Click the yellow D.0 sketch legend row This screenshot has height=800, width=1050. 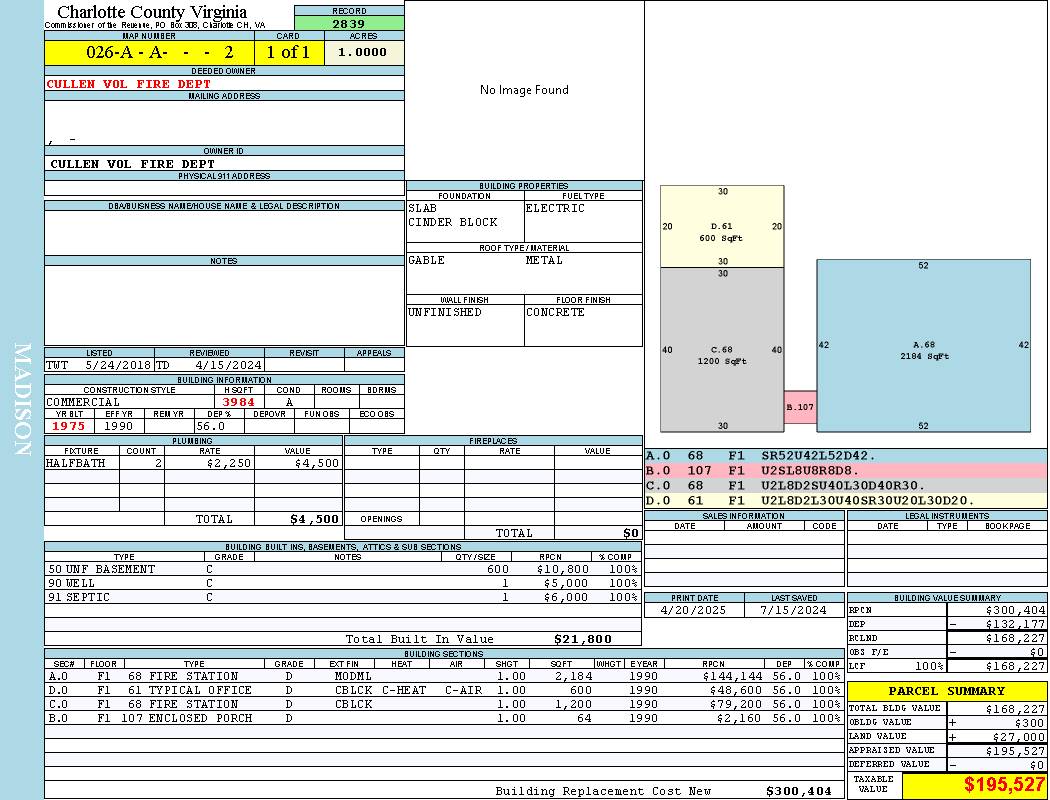846,500
